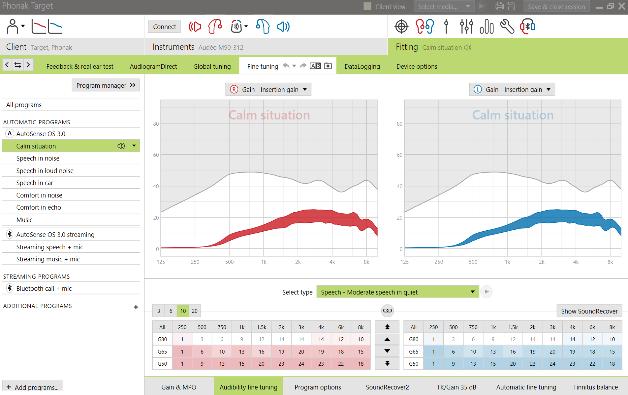This screenshot has height=395, width=628.
Task: Toggle the left-right link button between tables
Action: (387, 310)
